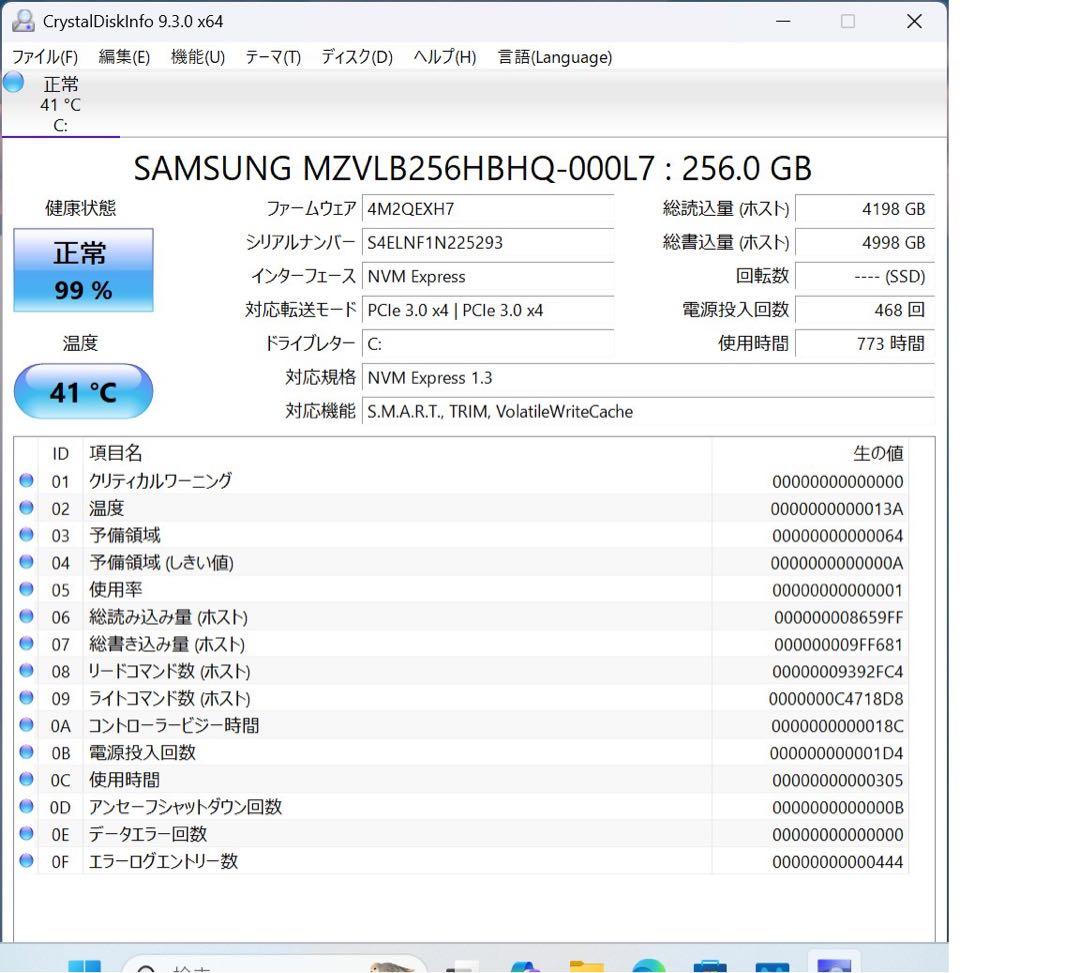Click the シリアルナンバー value field

(x=487, y=243)
